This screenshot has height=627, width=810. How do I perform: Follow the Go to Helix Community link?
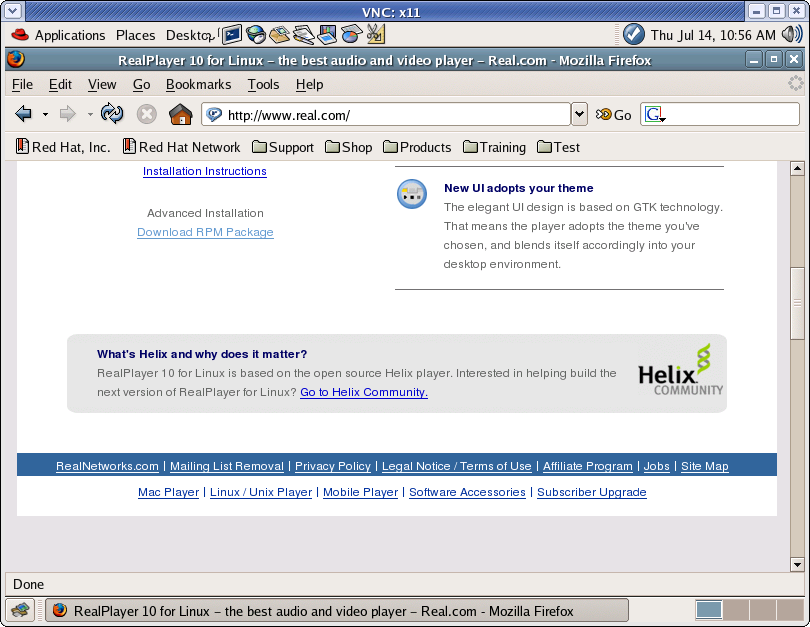point(364,392)
